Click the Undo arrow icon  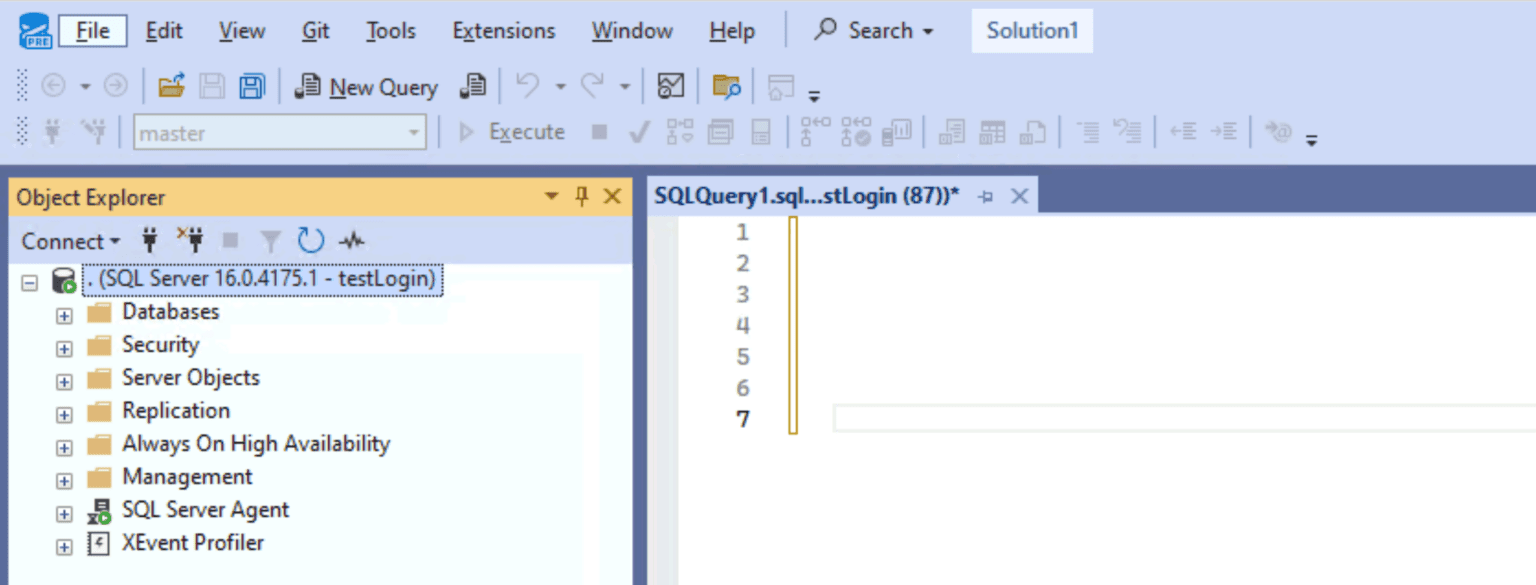point(527,87)
